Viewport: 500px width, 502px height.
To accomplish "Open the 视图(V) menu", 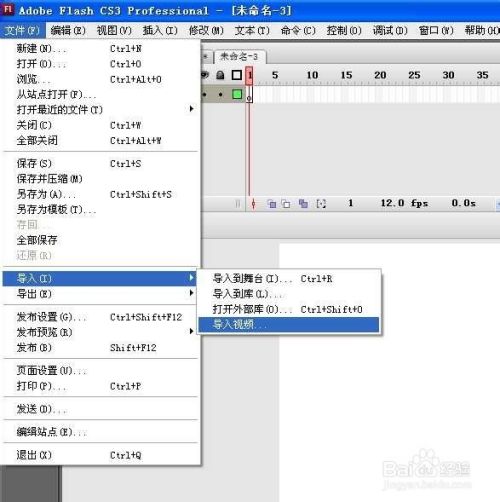I will click(x=114, y=31).
